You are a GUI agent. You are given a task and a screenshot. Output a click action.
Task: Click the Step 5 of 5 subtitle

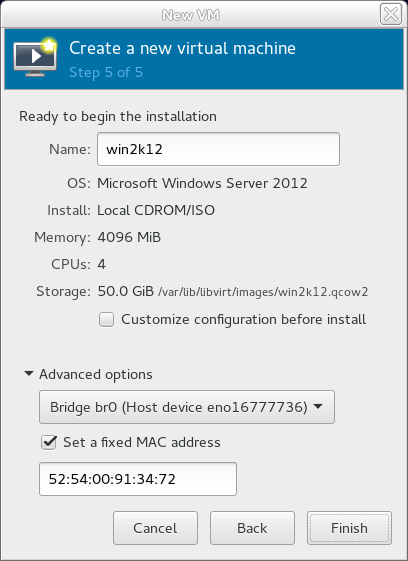click(106, 72)
